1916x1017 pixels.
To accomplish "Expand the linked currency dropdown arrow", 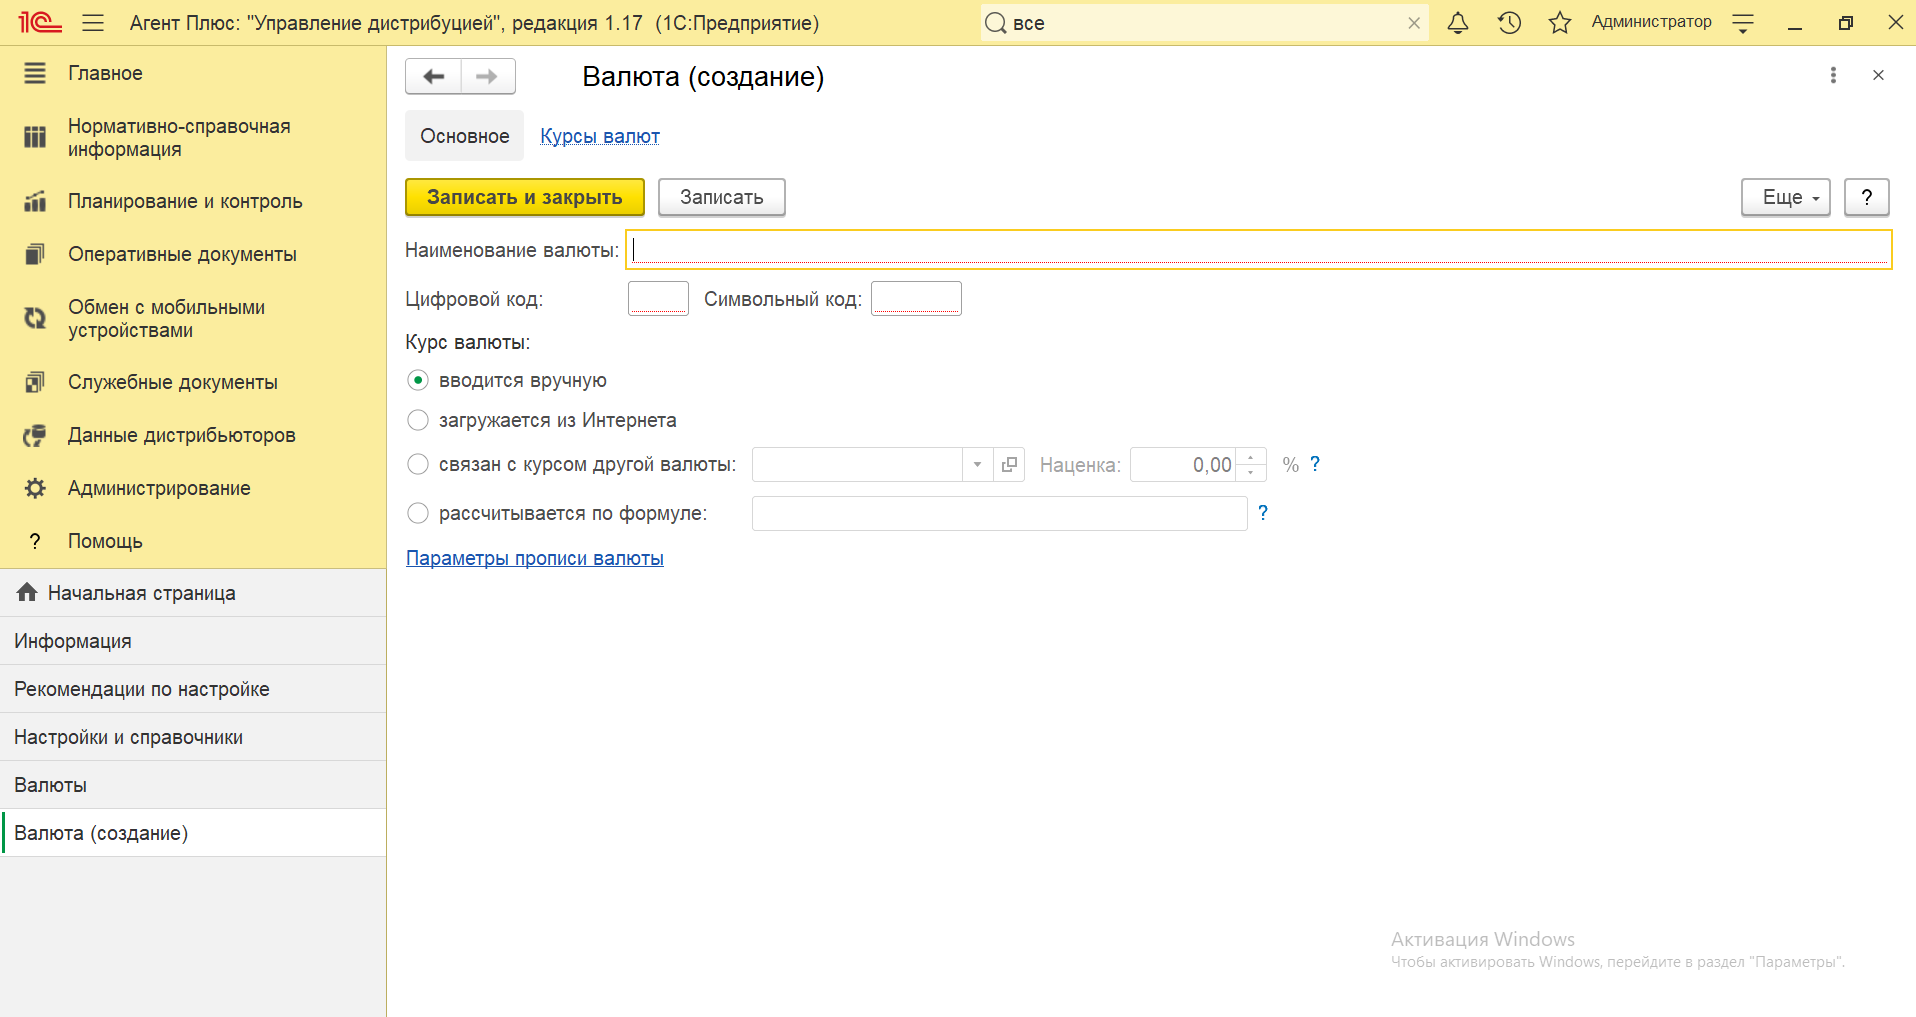I will (977, 465).
